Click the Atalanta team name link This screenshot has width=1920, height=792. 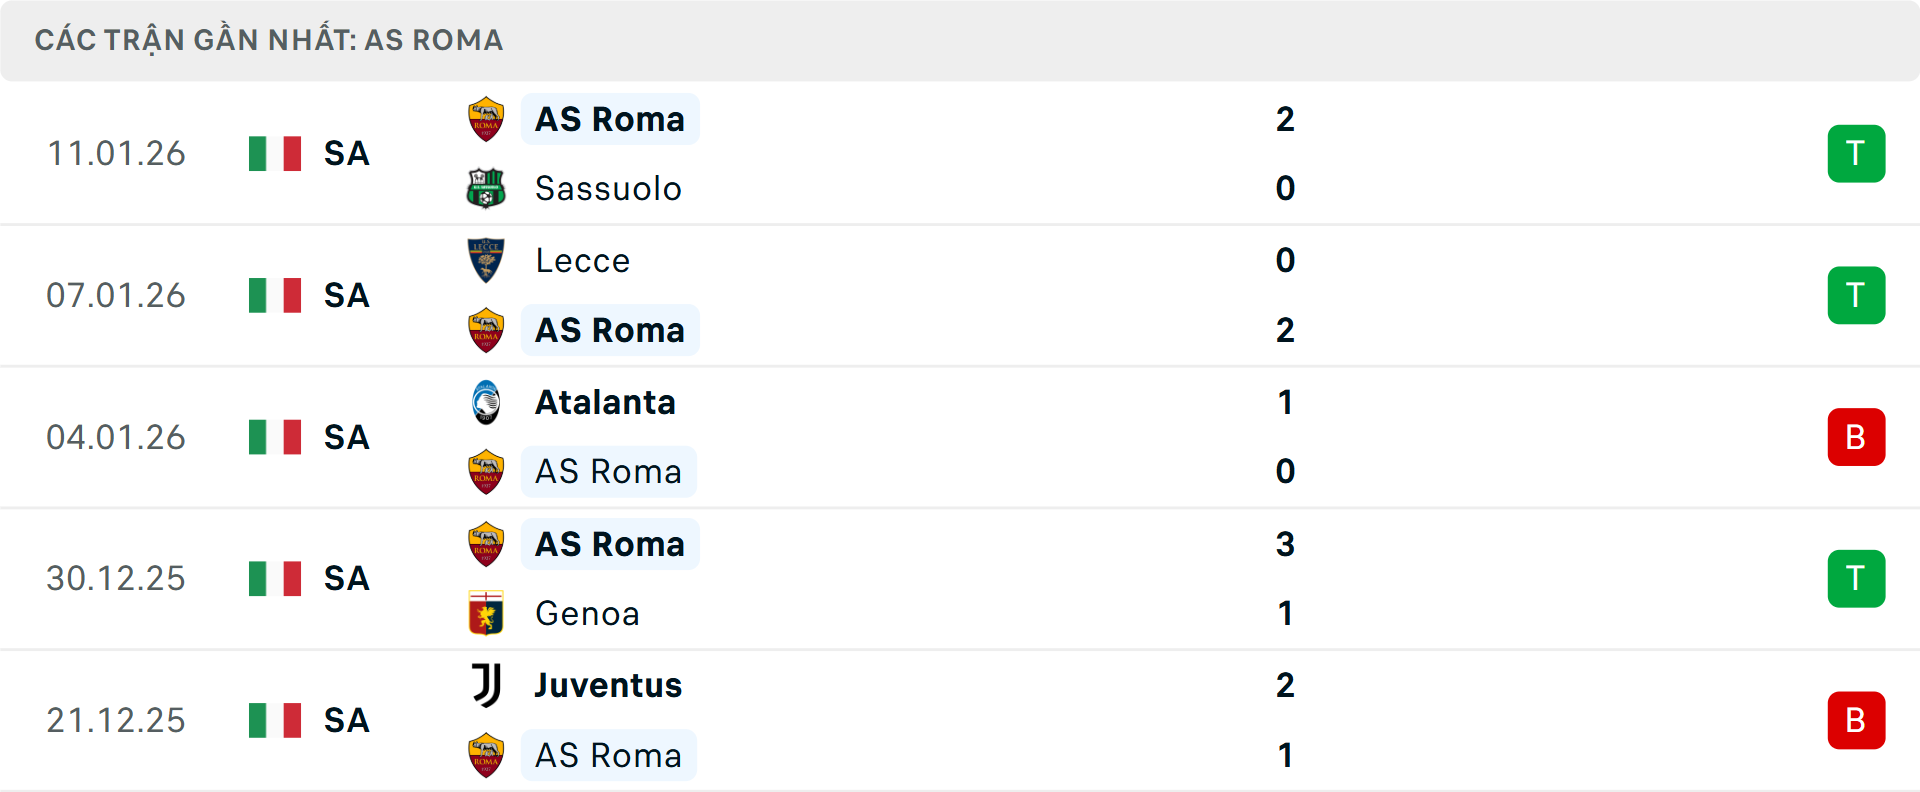click(x=604, y=402)
